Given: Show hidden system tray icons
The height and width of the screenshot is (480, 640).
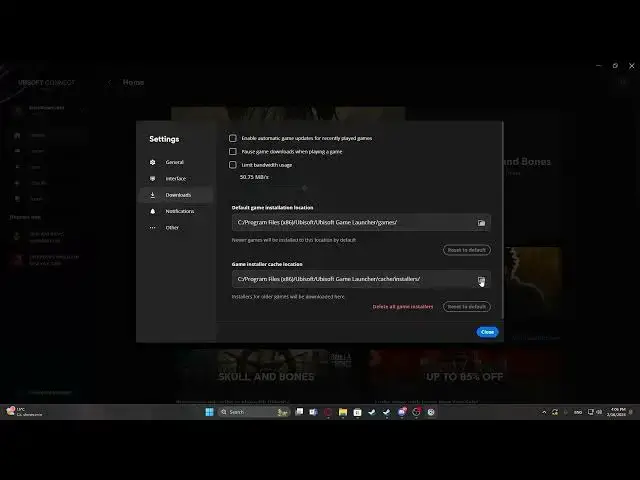Looking at the screenshot, I should pyautogui.click(x=544, y=412).
